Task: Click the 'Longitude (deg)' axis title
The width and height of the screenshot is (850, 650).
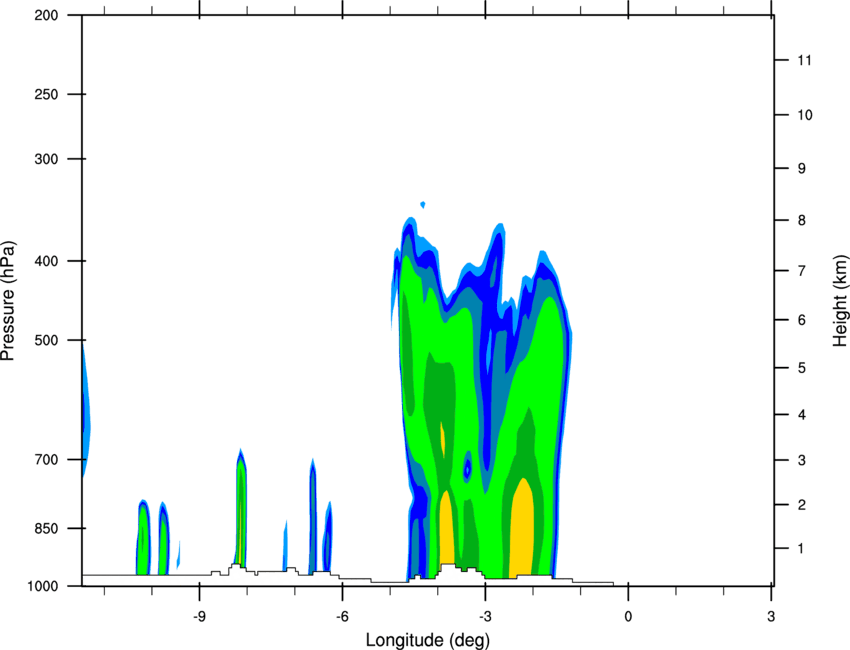Action: click(x=428, y=640)
